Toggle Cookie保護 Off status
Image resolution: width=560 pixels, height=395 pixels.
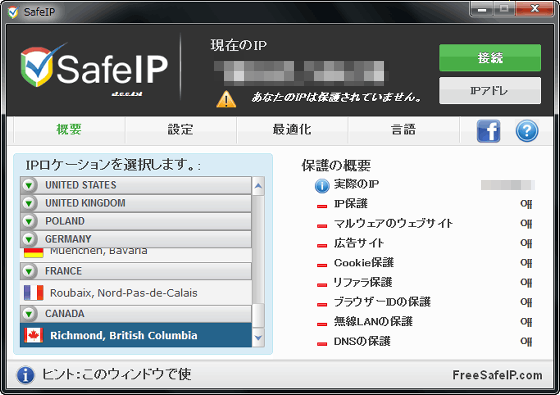coord(526,263)
